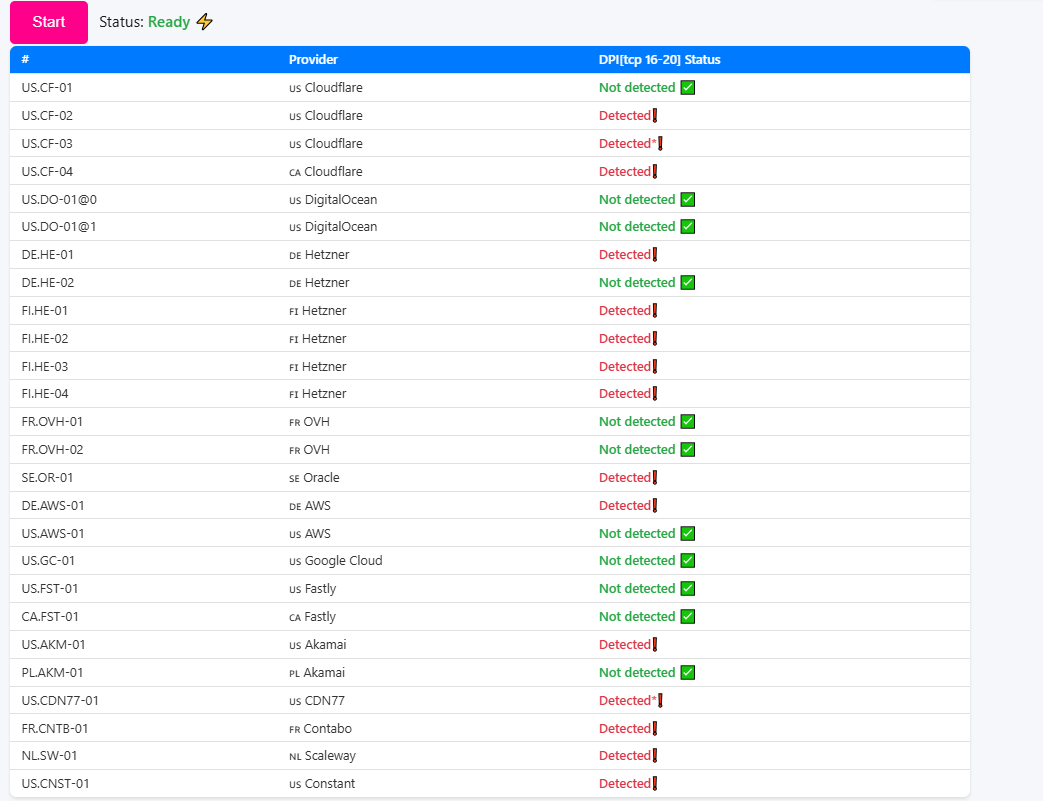Click the green checkmark in row CA.FST-01
The image size is (1043, 801).
688,617
